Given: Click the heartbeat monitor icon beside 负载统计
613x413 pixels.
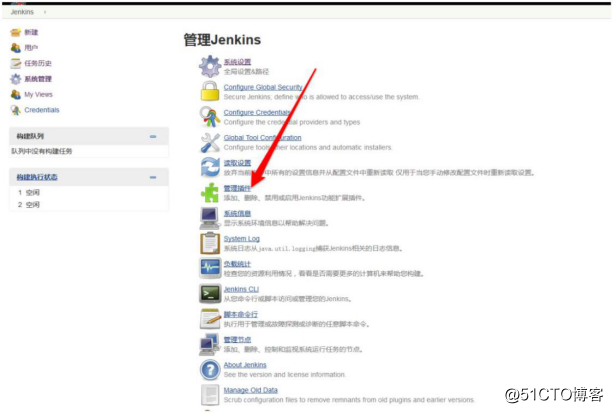Looking at the screenshot, I should pyautogui.click(x=210, y=268).
